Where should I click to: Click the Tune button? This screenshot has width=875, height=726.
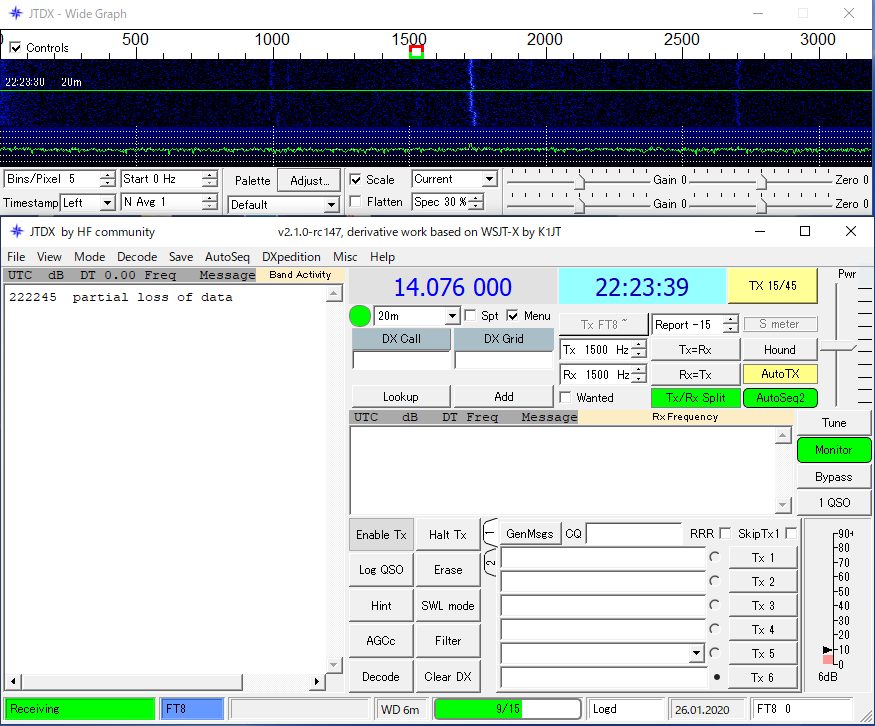pyautogui.click(x=833, y=423)
